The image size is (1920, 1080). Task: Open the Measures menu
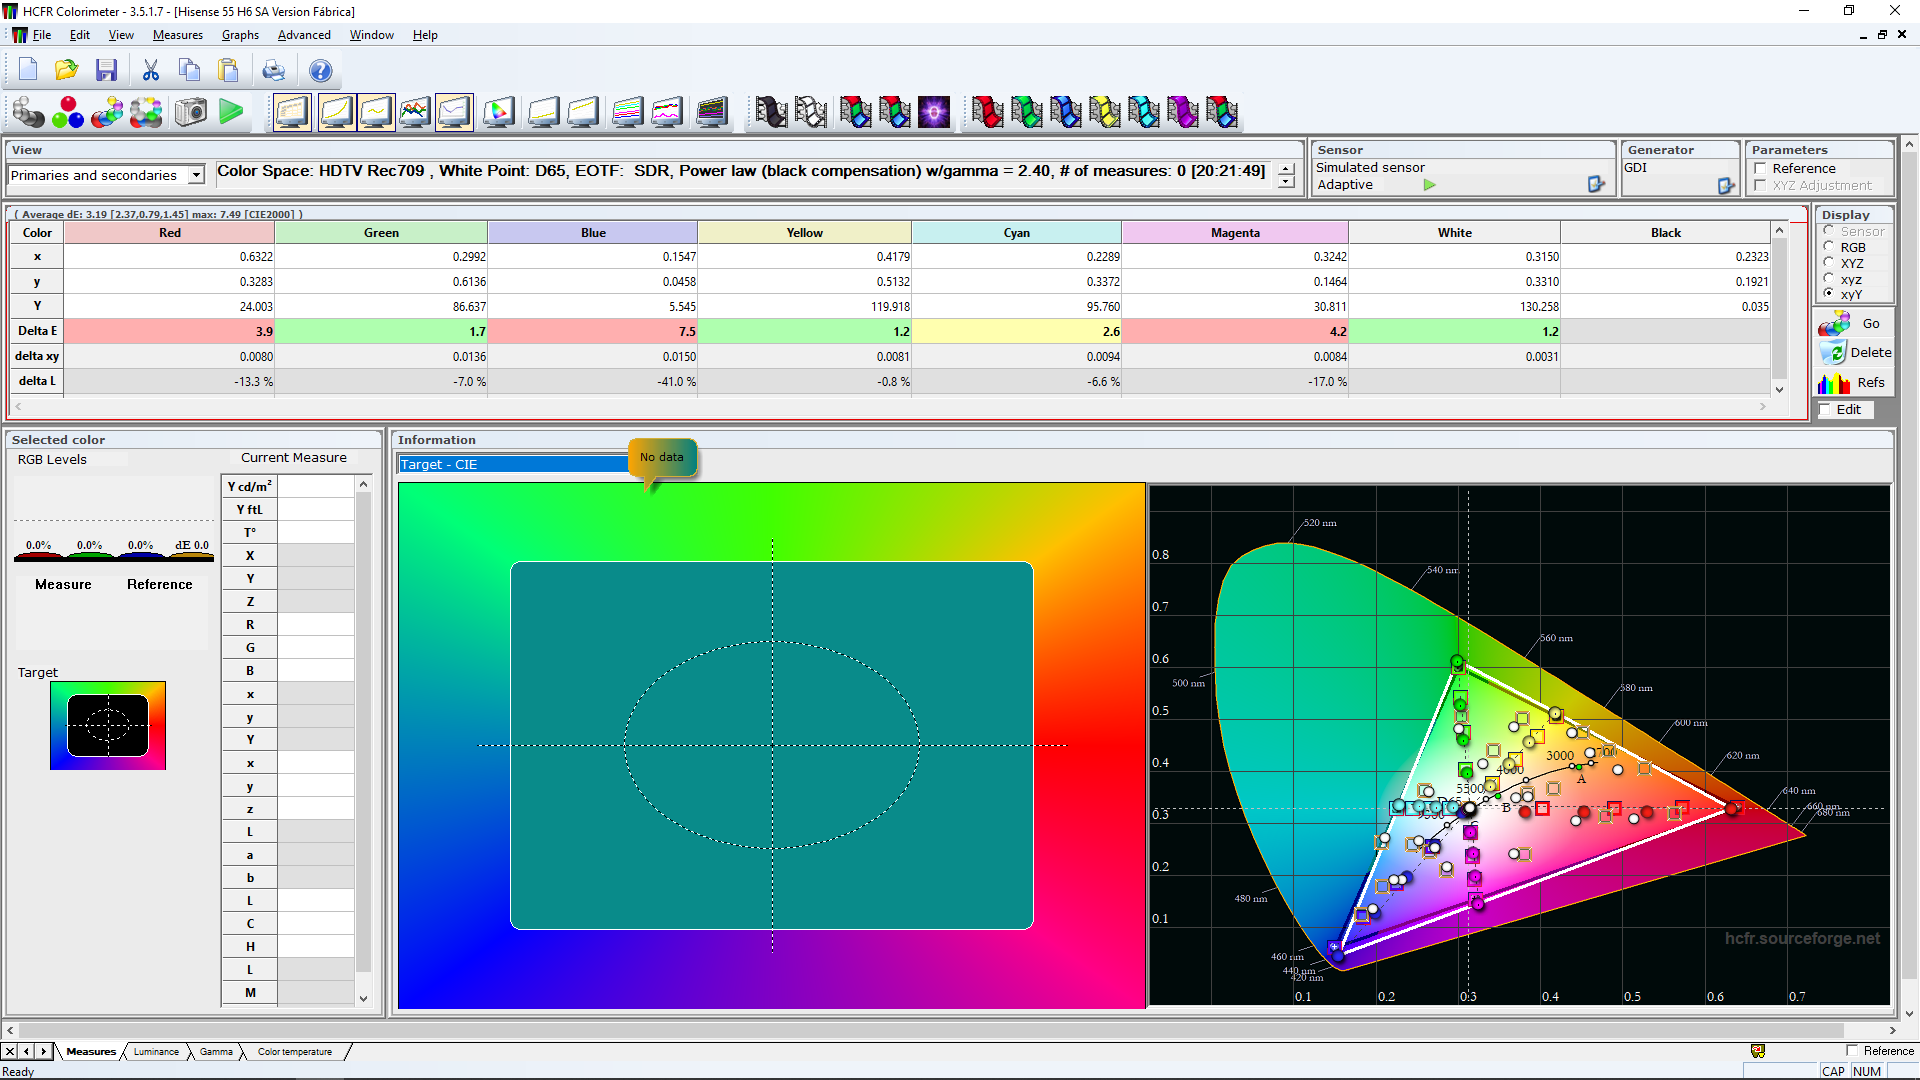tap(177, 35)
